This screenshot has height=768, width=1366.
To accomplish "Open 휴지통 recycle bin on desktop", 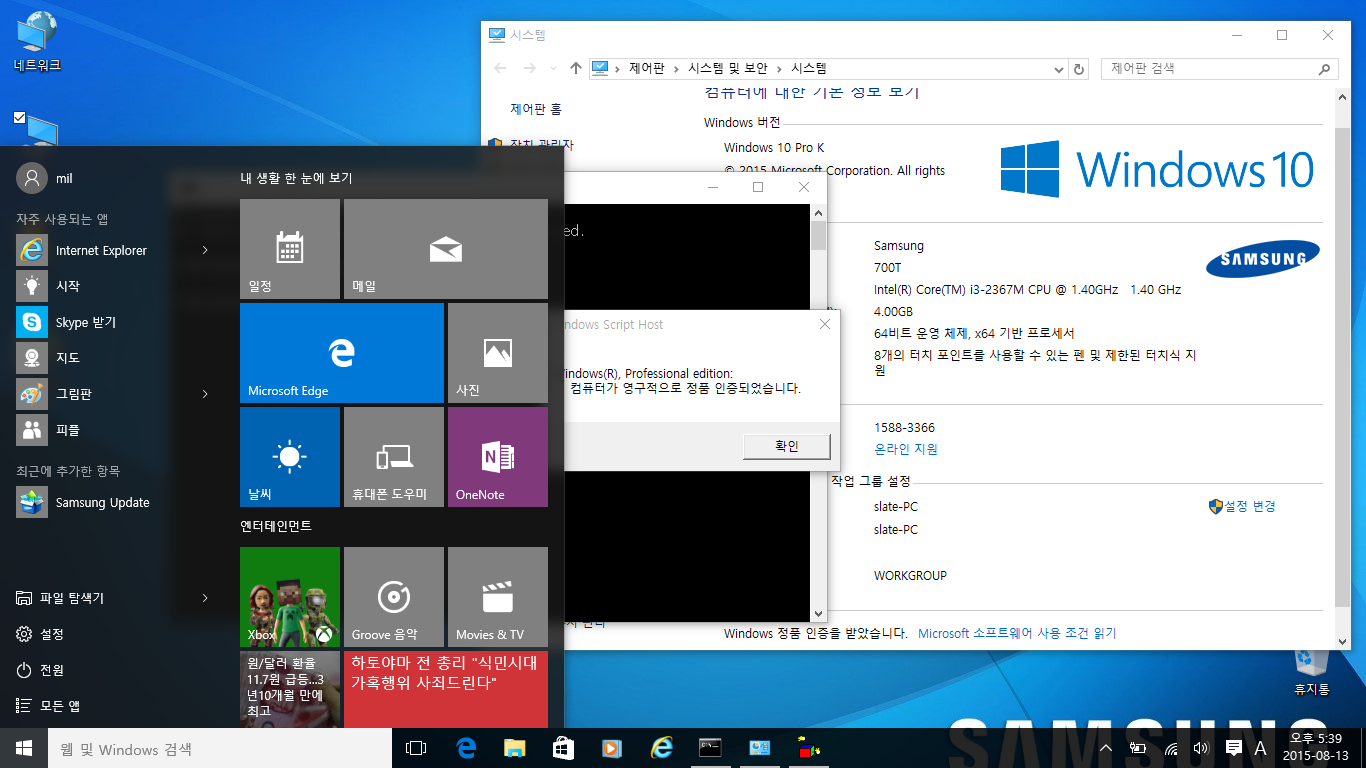I will click(x=1311, y=671).
